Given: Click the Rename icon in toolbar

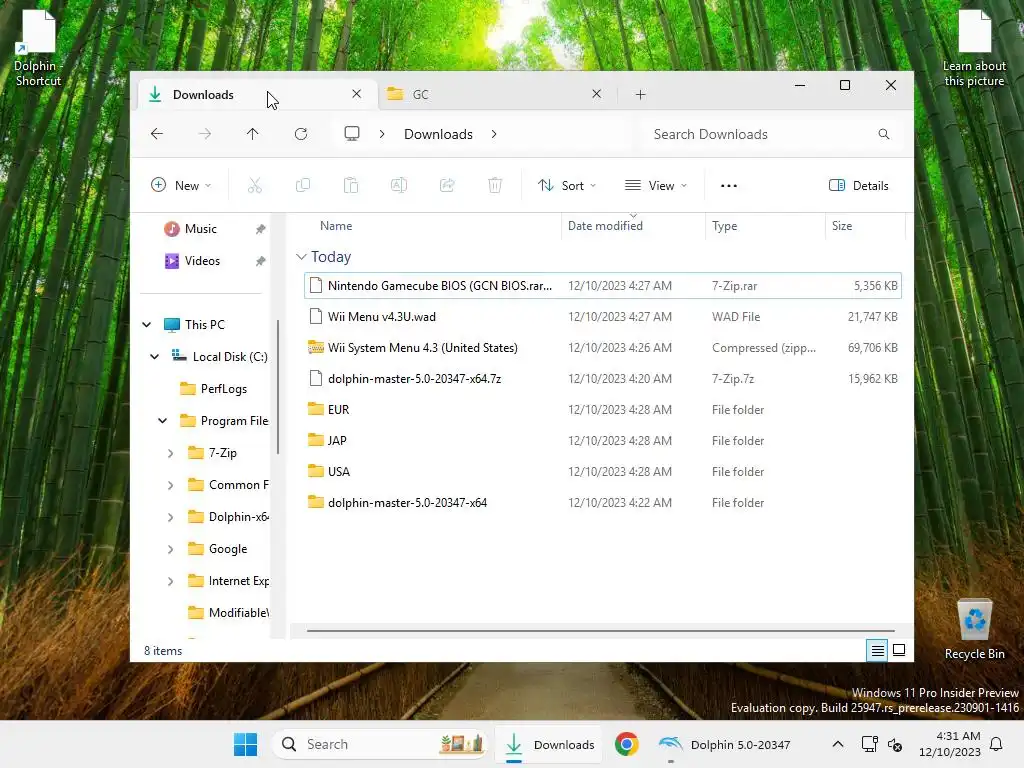Looking at the screenshot, I should (x=399, y=185).
